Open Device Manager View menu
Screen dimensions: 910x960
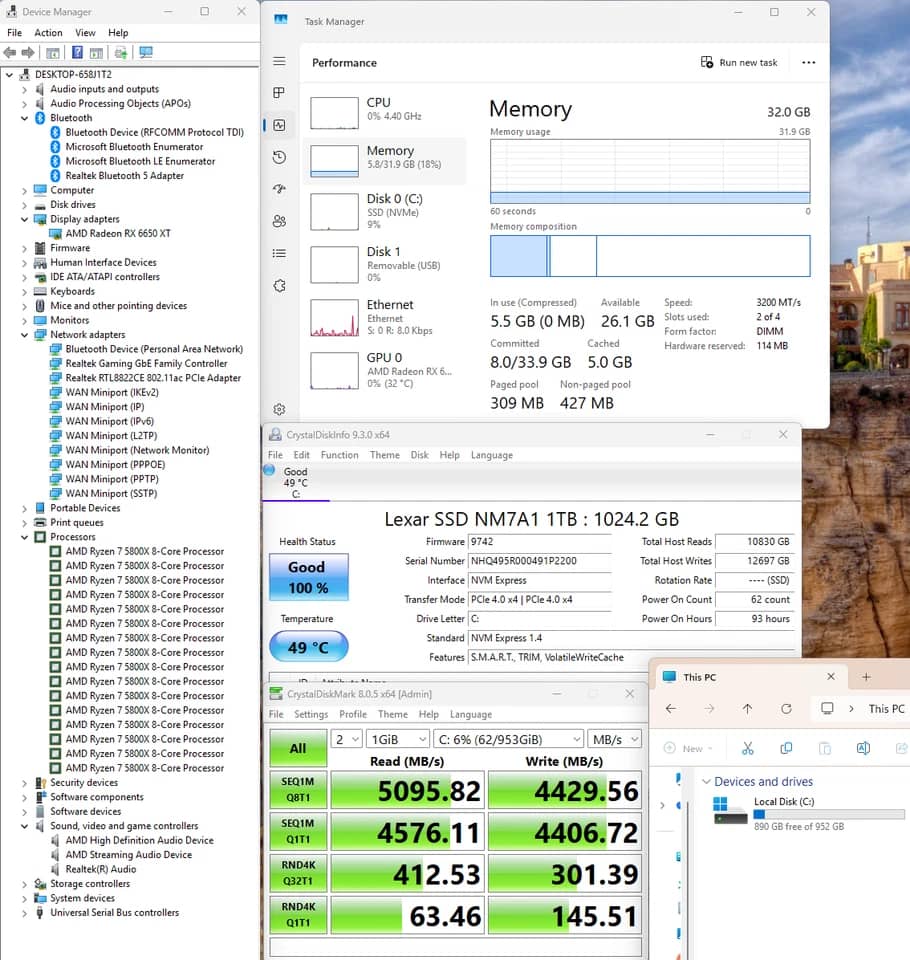pyautogui.click(x=85, y=32)
